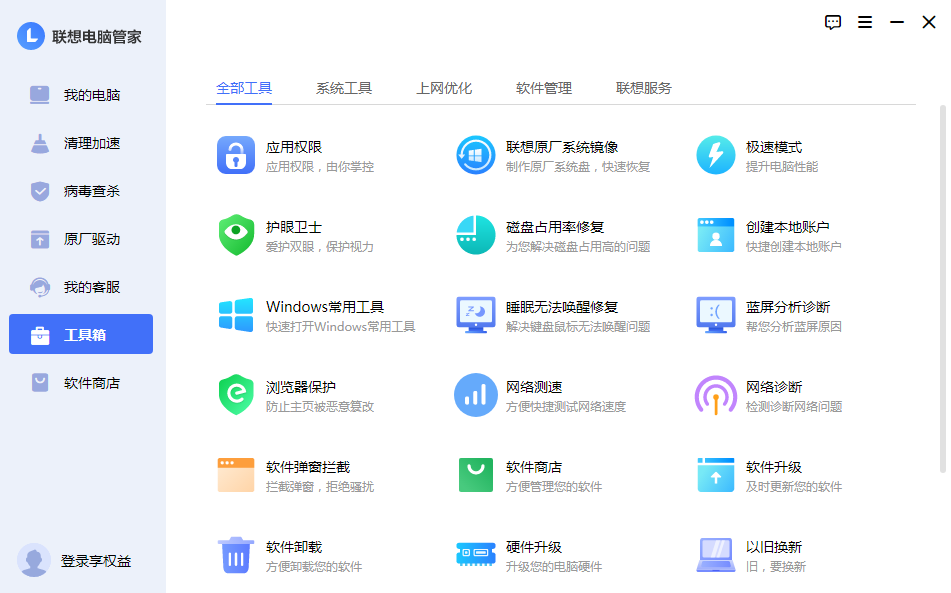The image size is (951, 593).
Task: Open 网络诊断 purple antenna icon
Action: tap(716, 395)
